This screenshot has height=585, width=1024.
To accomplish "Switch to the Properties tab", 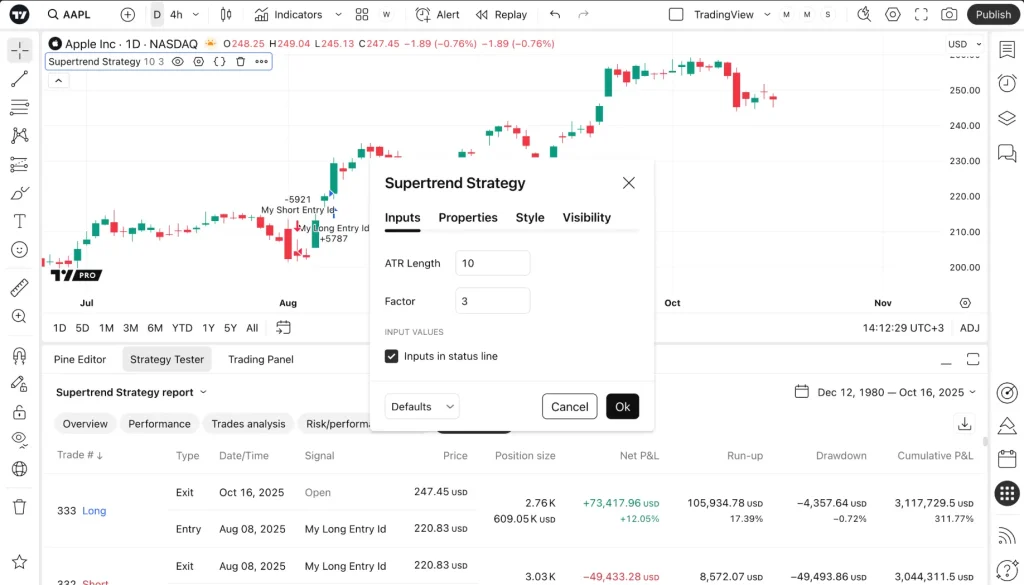I will pyautogui.click(x=467, y=217).
